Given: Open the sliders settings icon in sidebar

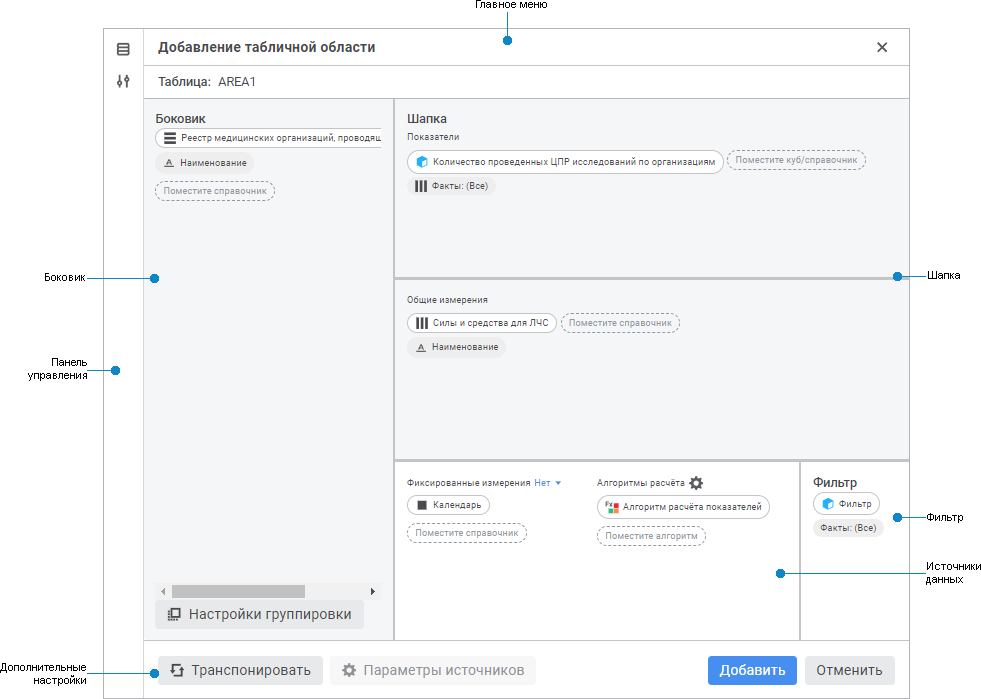Looking at the screenshot, I should tap(123, 82).
